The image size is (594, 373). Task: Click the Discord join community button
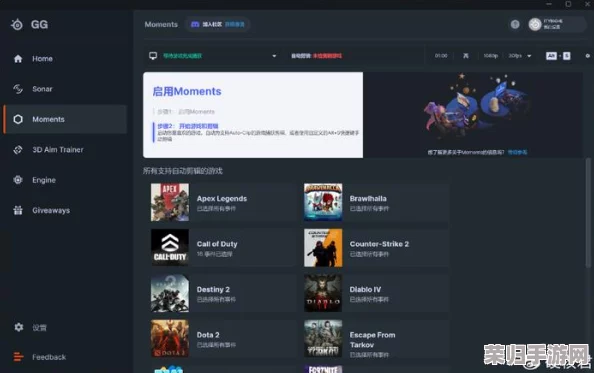click(217, 24)
